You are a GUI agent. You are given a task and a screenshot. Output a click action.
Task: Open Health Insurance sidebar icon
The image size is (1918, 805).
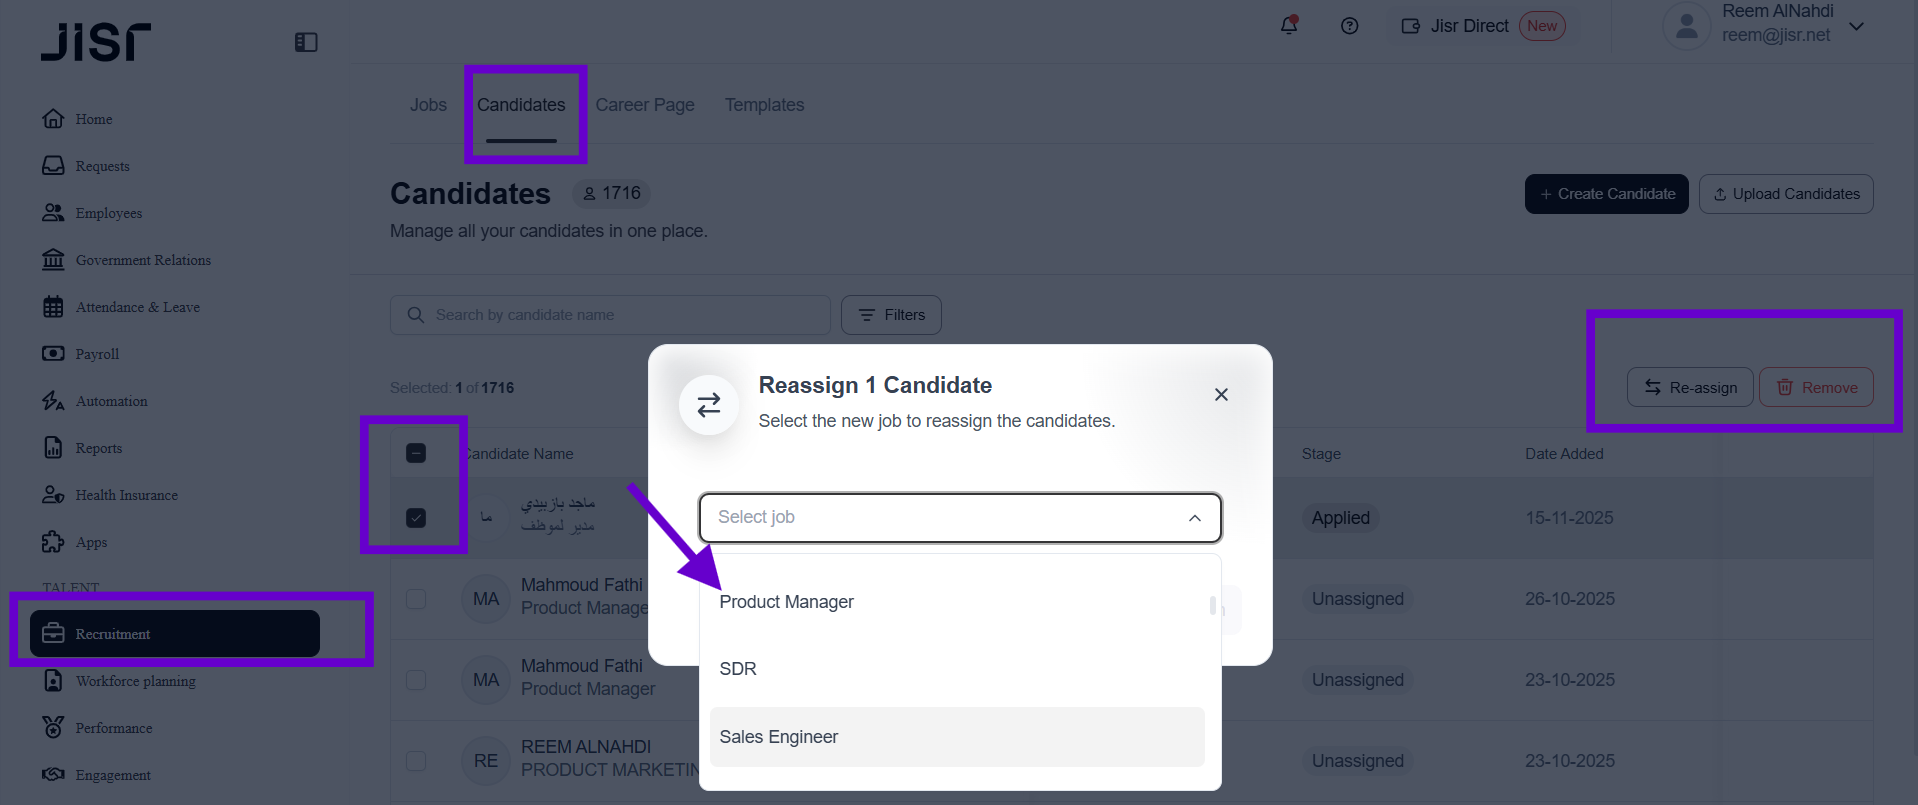pos(53,495)
